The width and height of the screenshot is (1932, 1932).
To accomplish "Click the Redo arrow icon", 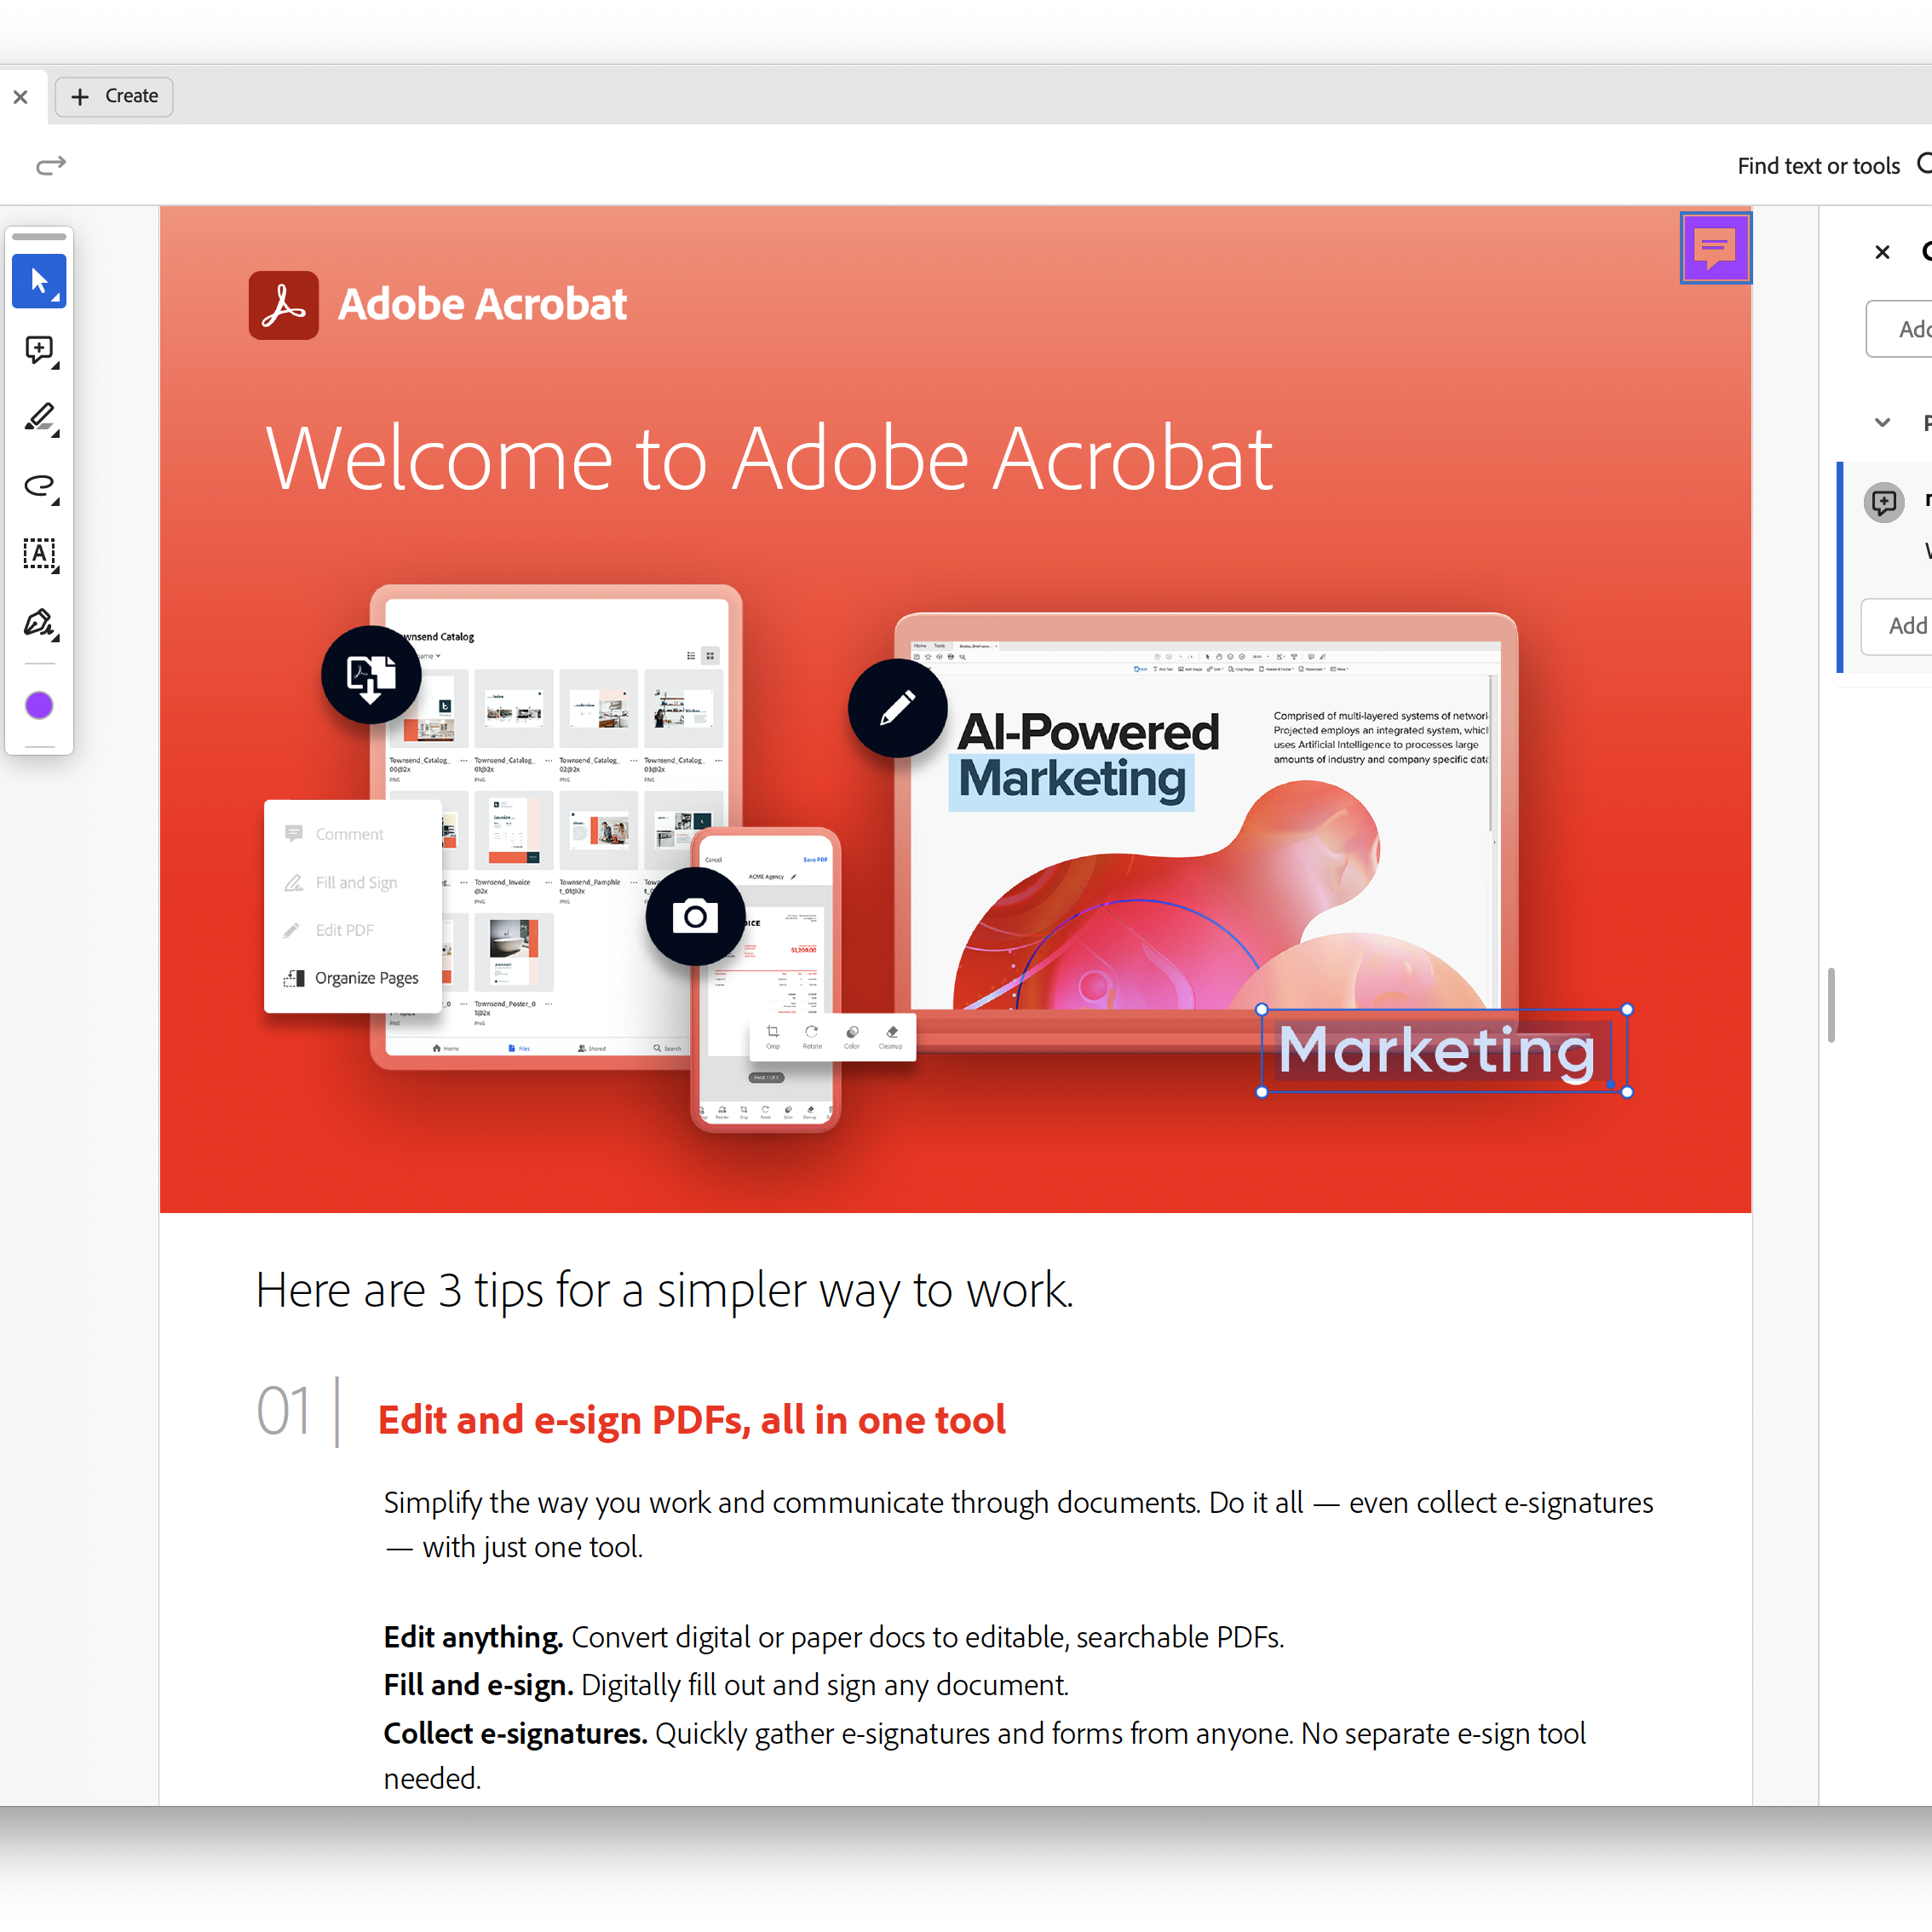I will 51,165.
